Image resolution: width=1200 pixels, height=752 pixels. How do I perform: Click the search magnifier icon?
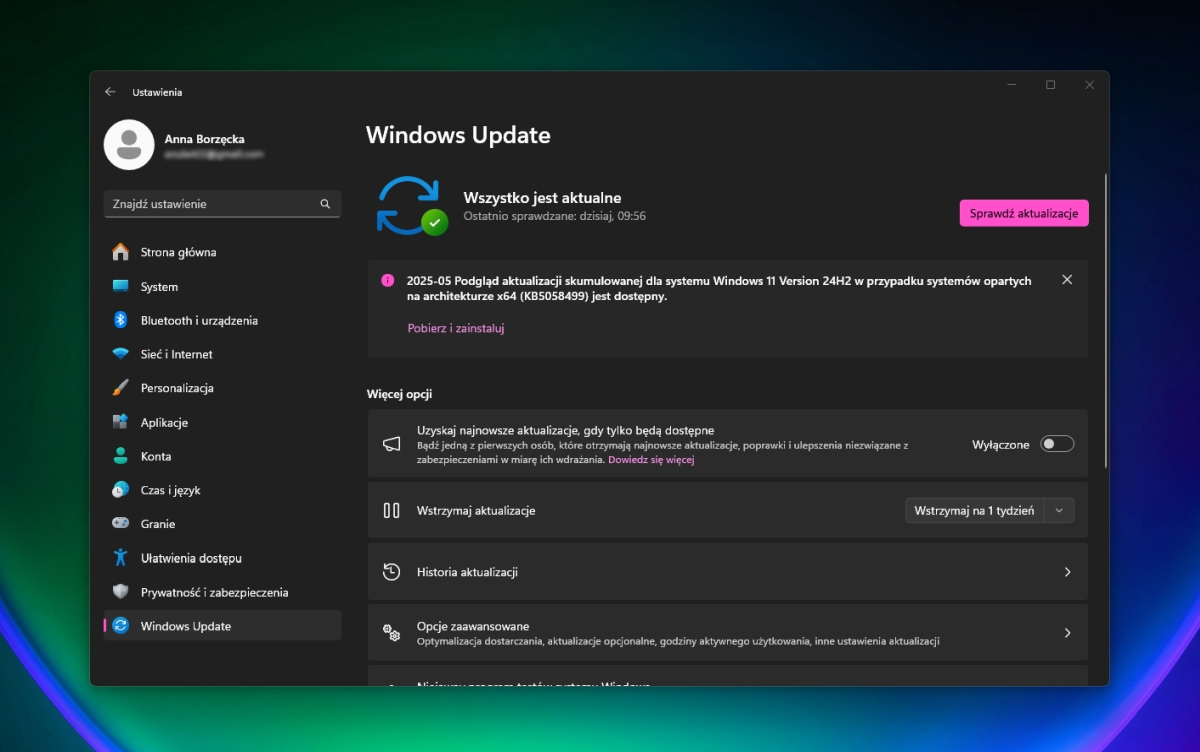[325, 204]
